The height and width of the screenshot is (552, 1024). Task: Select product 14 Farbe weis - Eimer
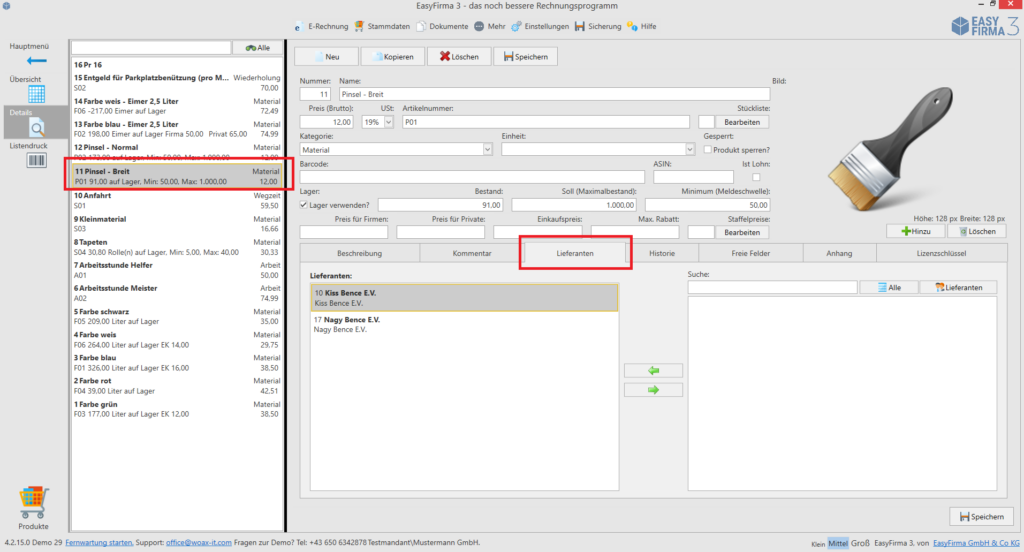coord(176,106)
